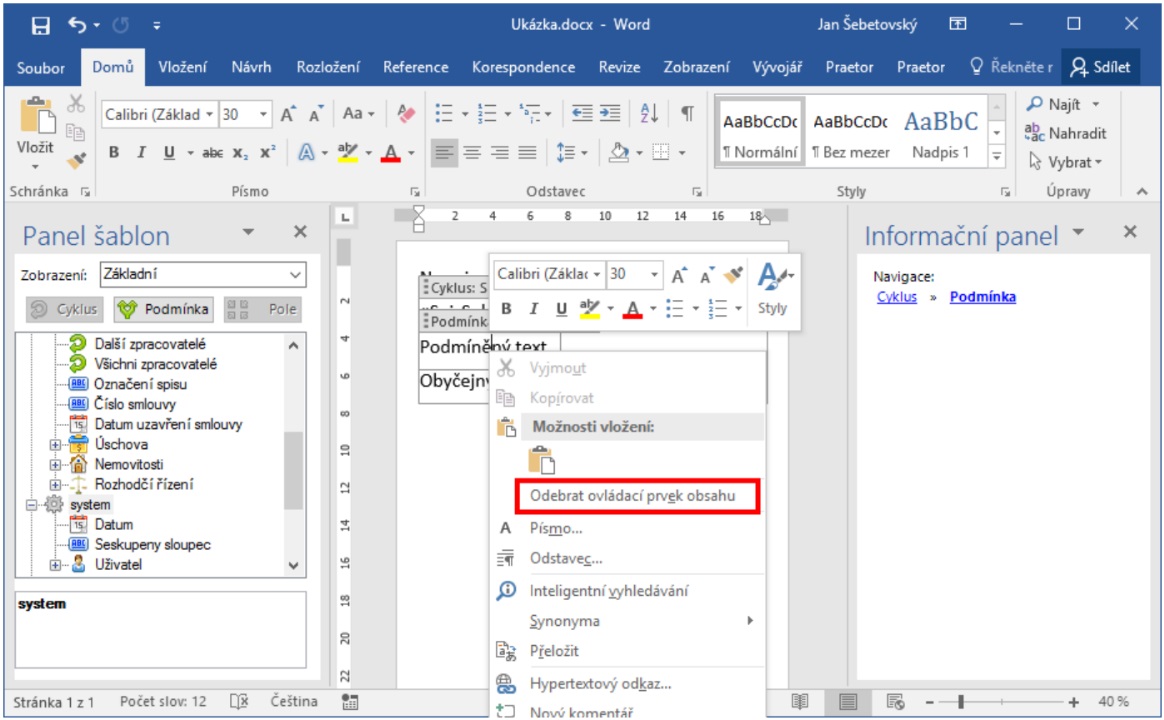Switch to the Vložení ribbon tab
The height and width of the screenshot is (720, 1164).
(183, 67)
